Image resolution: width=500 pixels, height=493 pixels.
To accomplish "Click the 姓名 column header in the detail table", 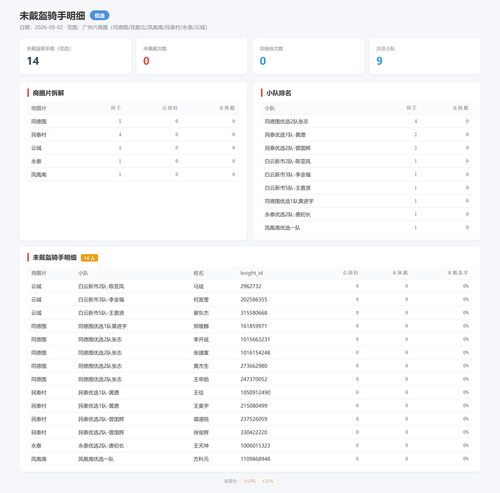I will coord(198,273).
